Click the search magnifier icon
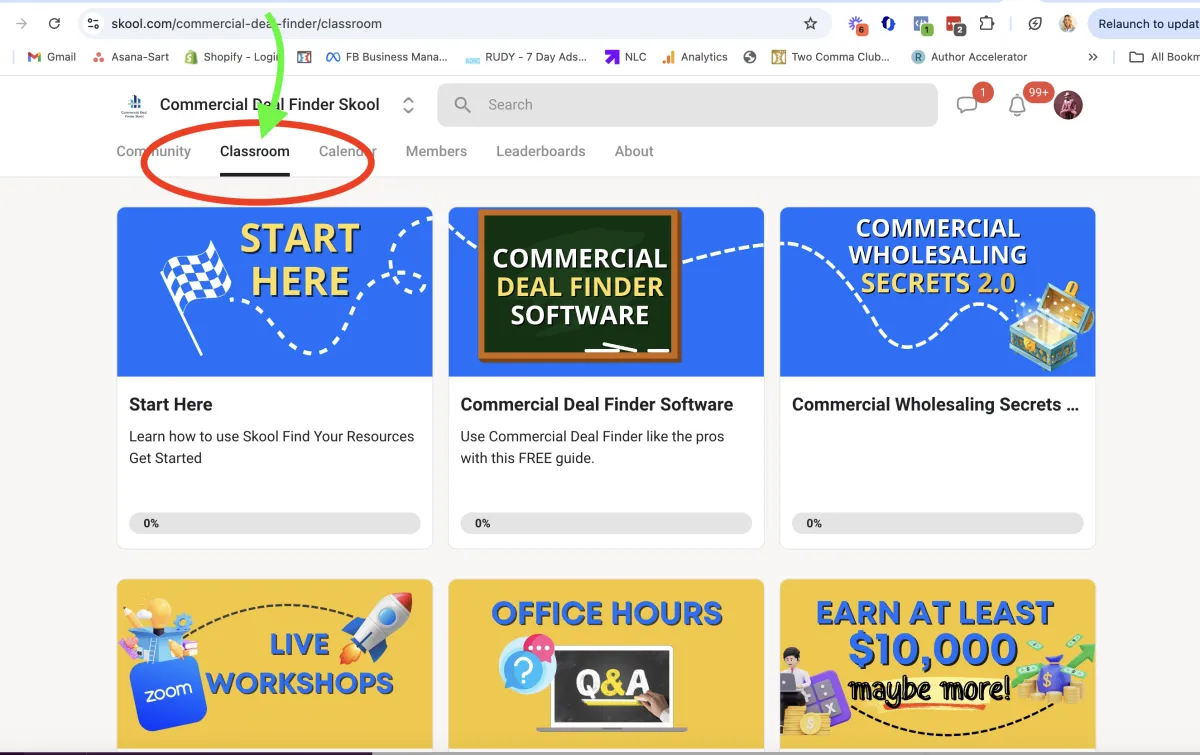1200x755 pixels. point(462,104)
